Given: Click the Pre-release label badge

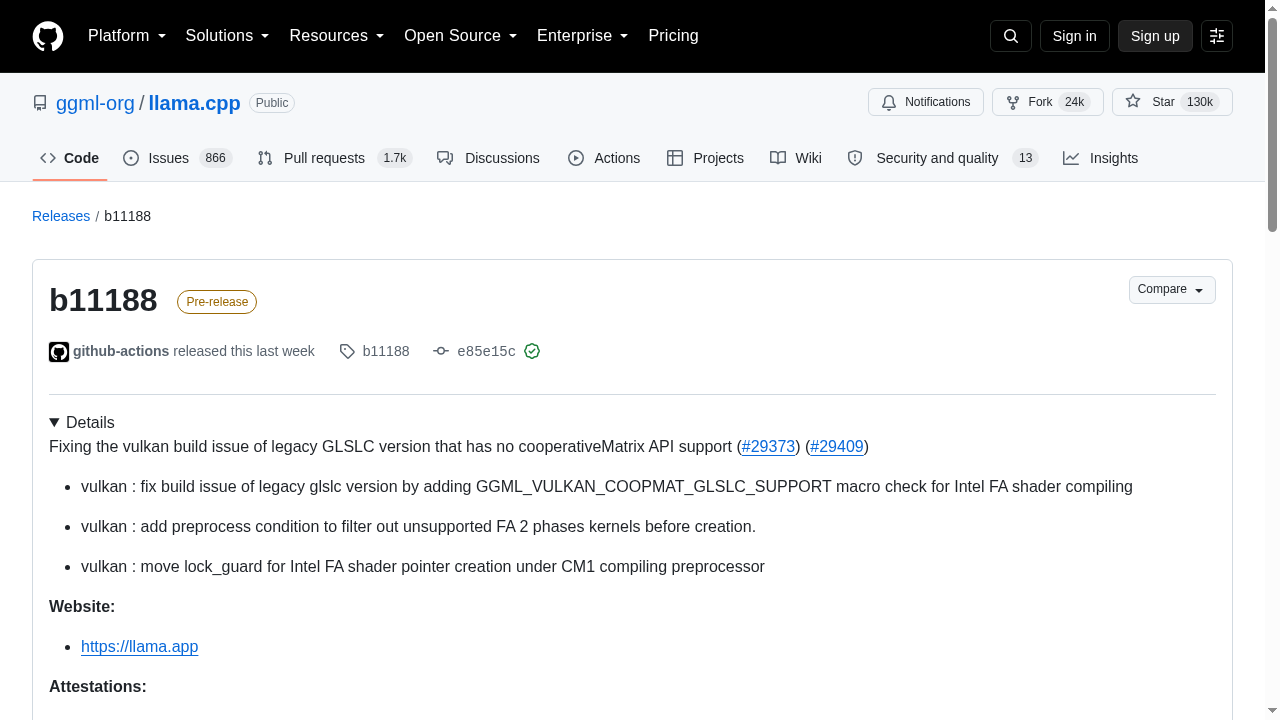Looking at the screenshot, I should click(x=217, y=302).
